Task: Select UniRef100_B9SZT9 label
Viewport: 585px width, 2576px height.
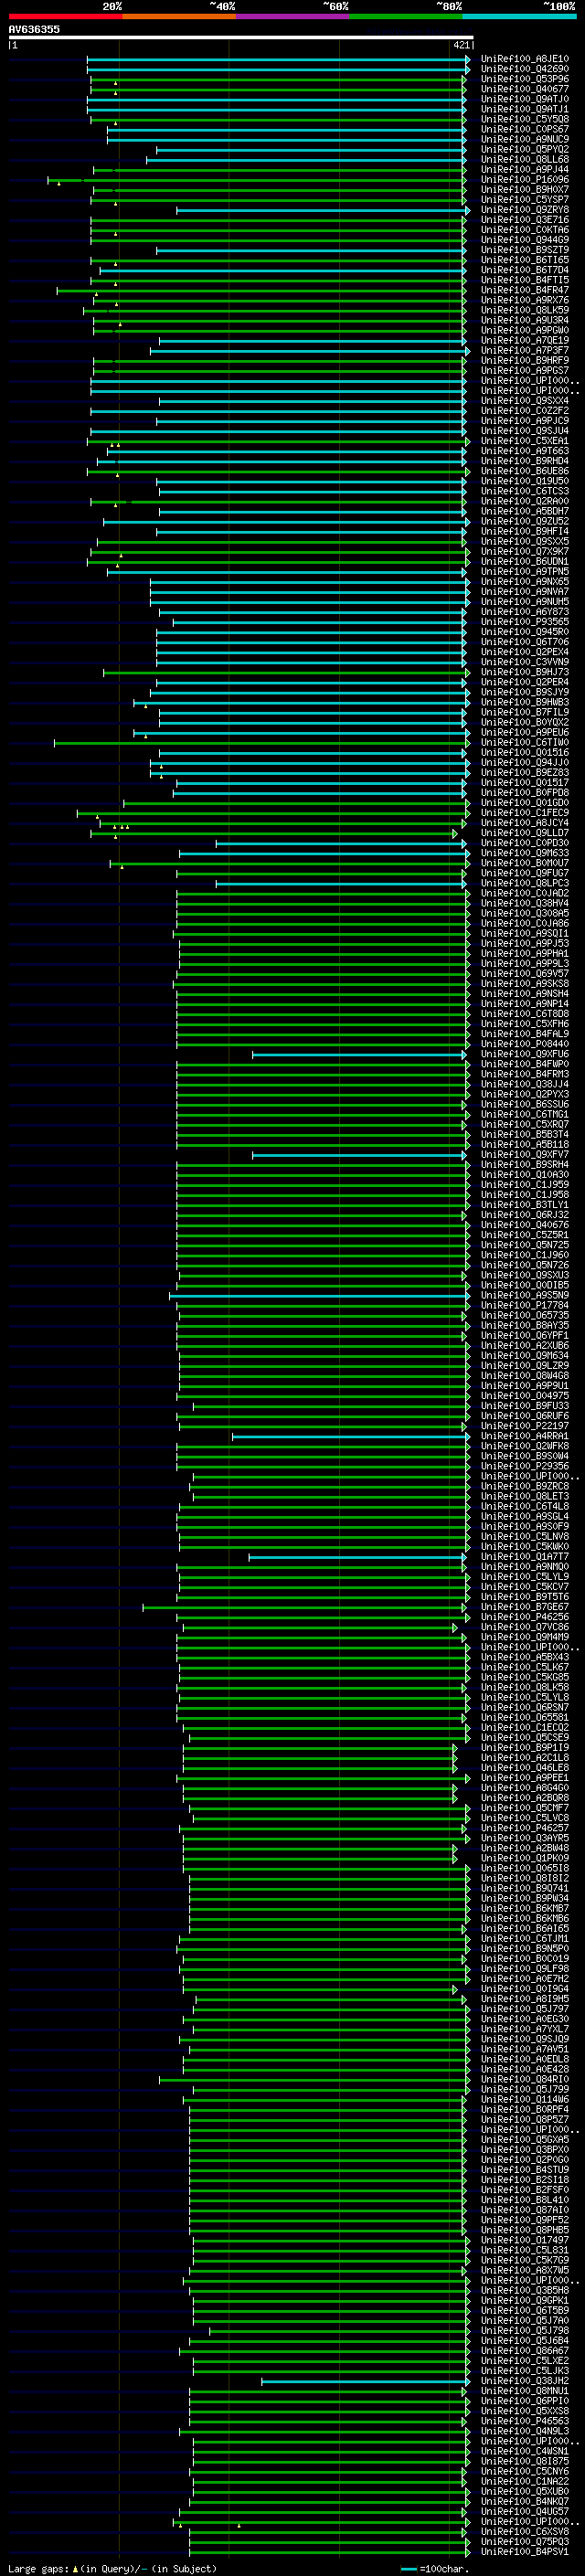Action: (x=524, y=250)
